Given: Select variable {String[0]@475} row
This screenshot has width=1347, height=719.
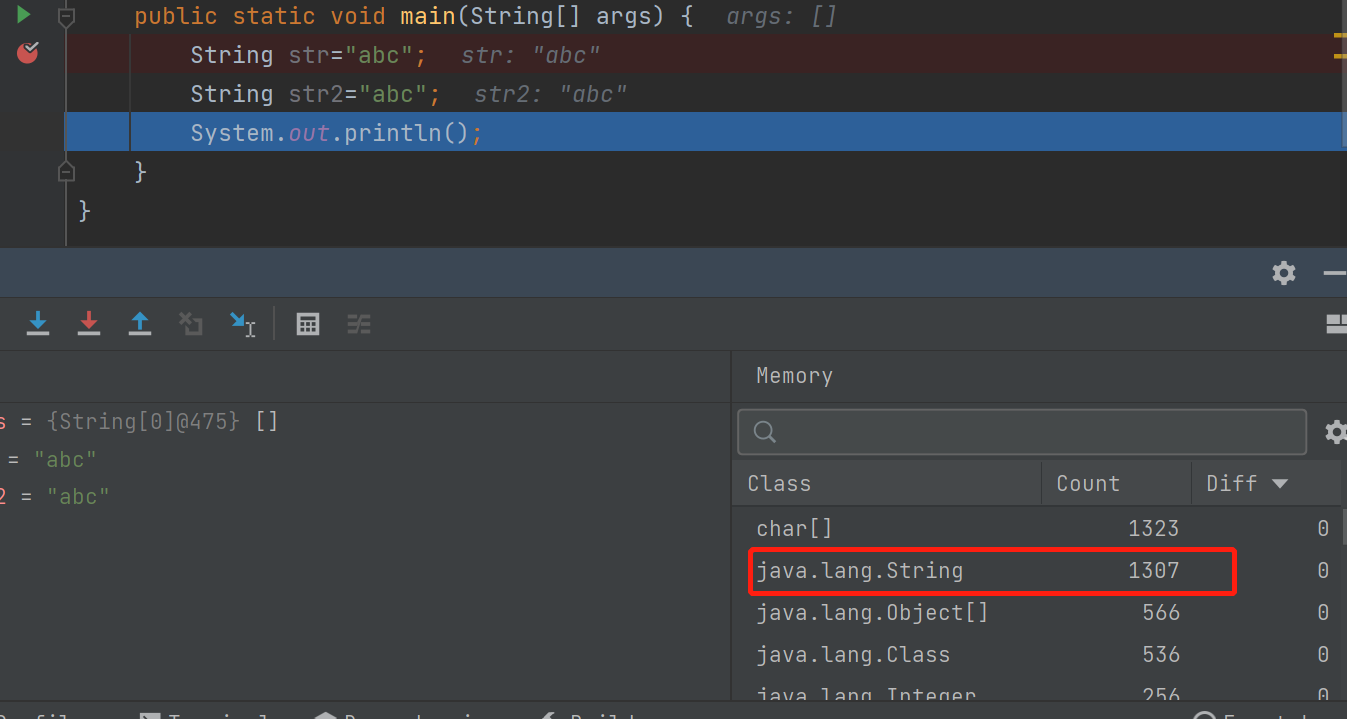Looking at the screenshot, I should [365, 421].
